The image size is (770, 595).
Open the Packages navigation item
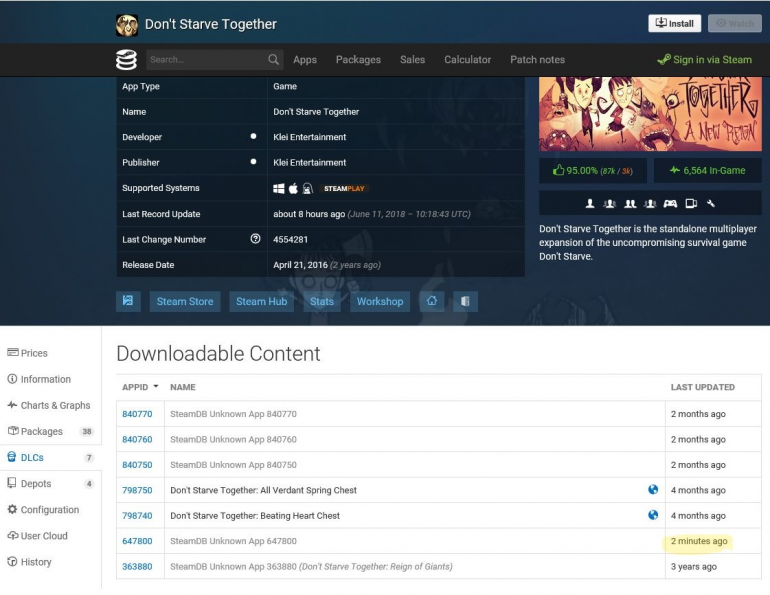(358, 60)
